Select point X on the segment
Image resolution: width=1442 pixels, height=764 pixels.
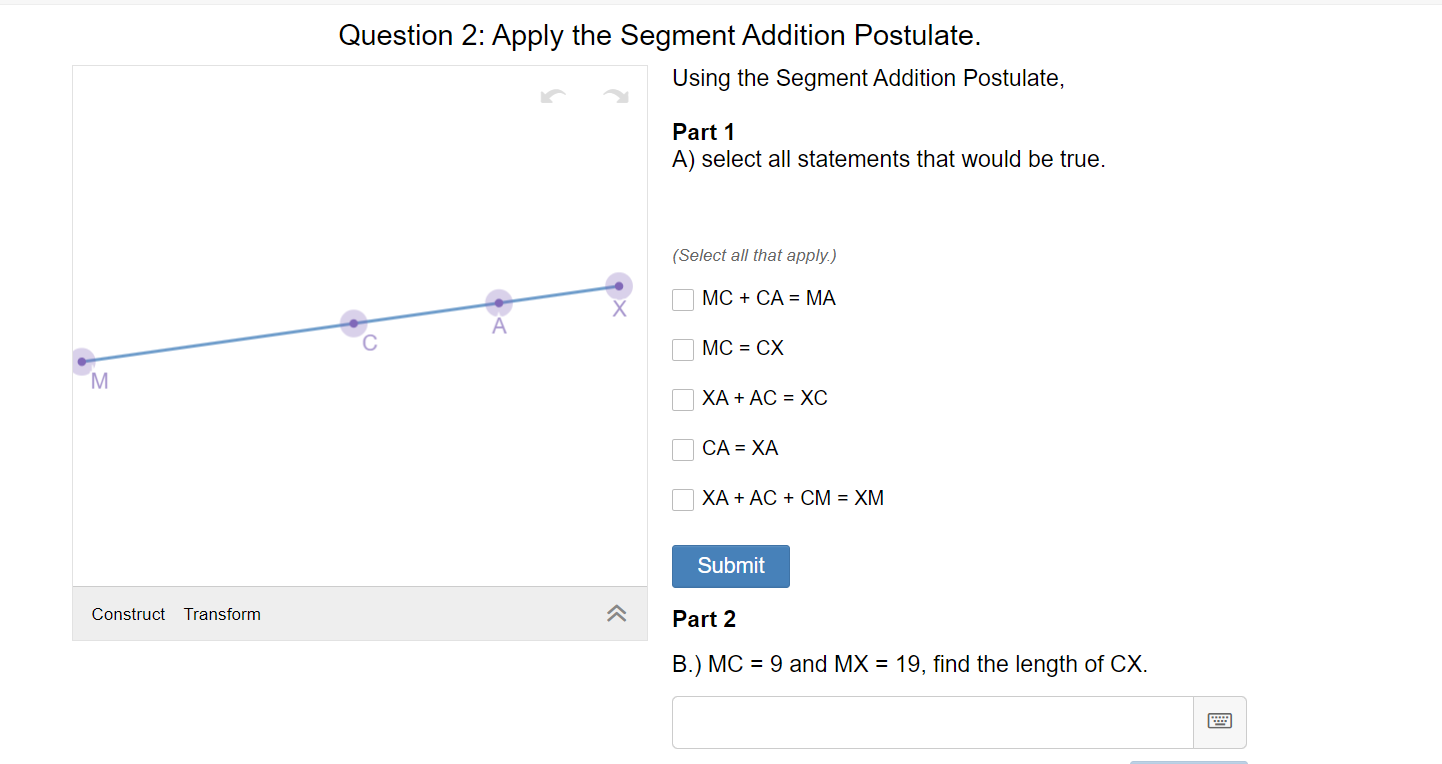[617, 285]
